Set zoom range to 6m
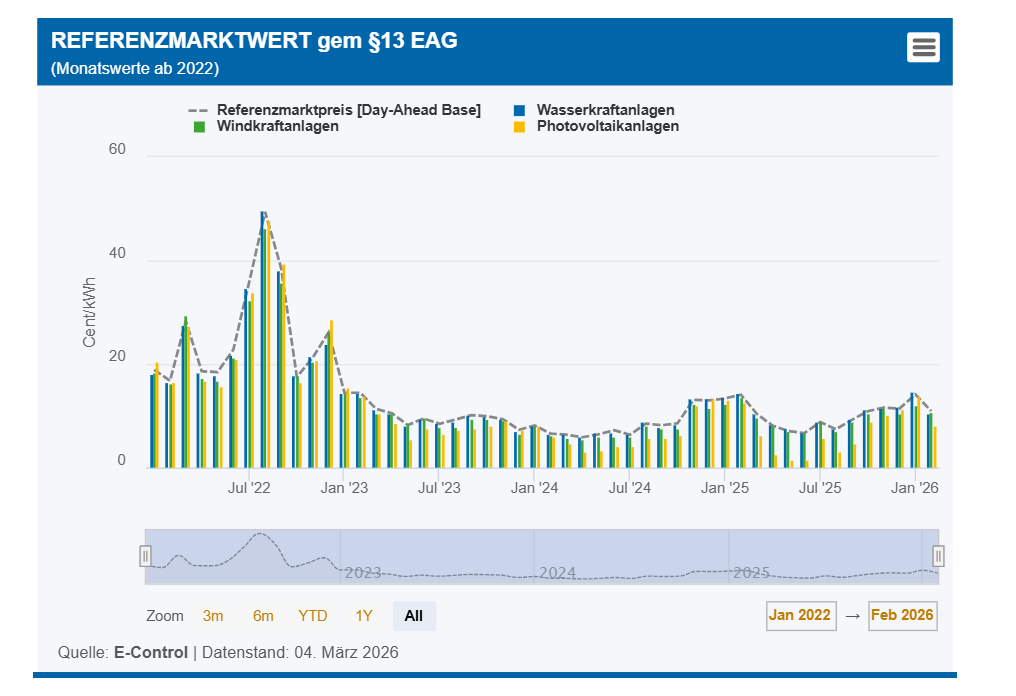 (x=263, y=616)
